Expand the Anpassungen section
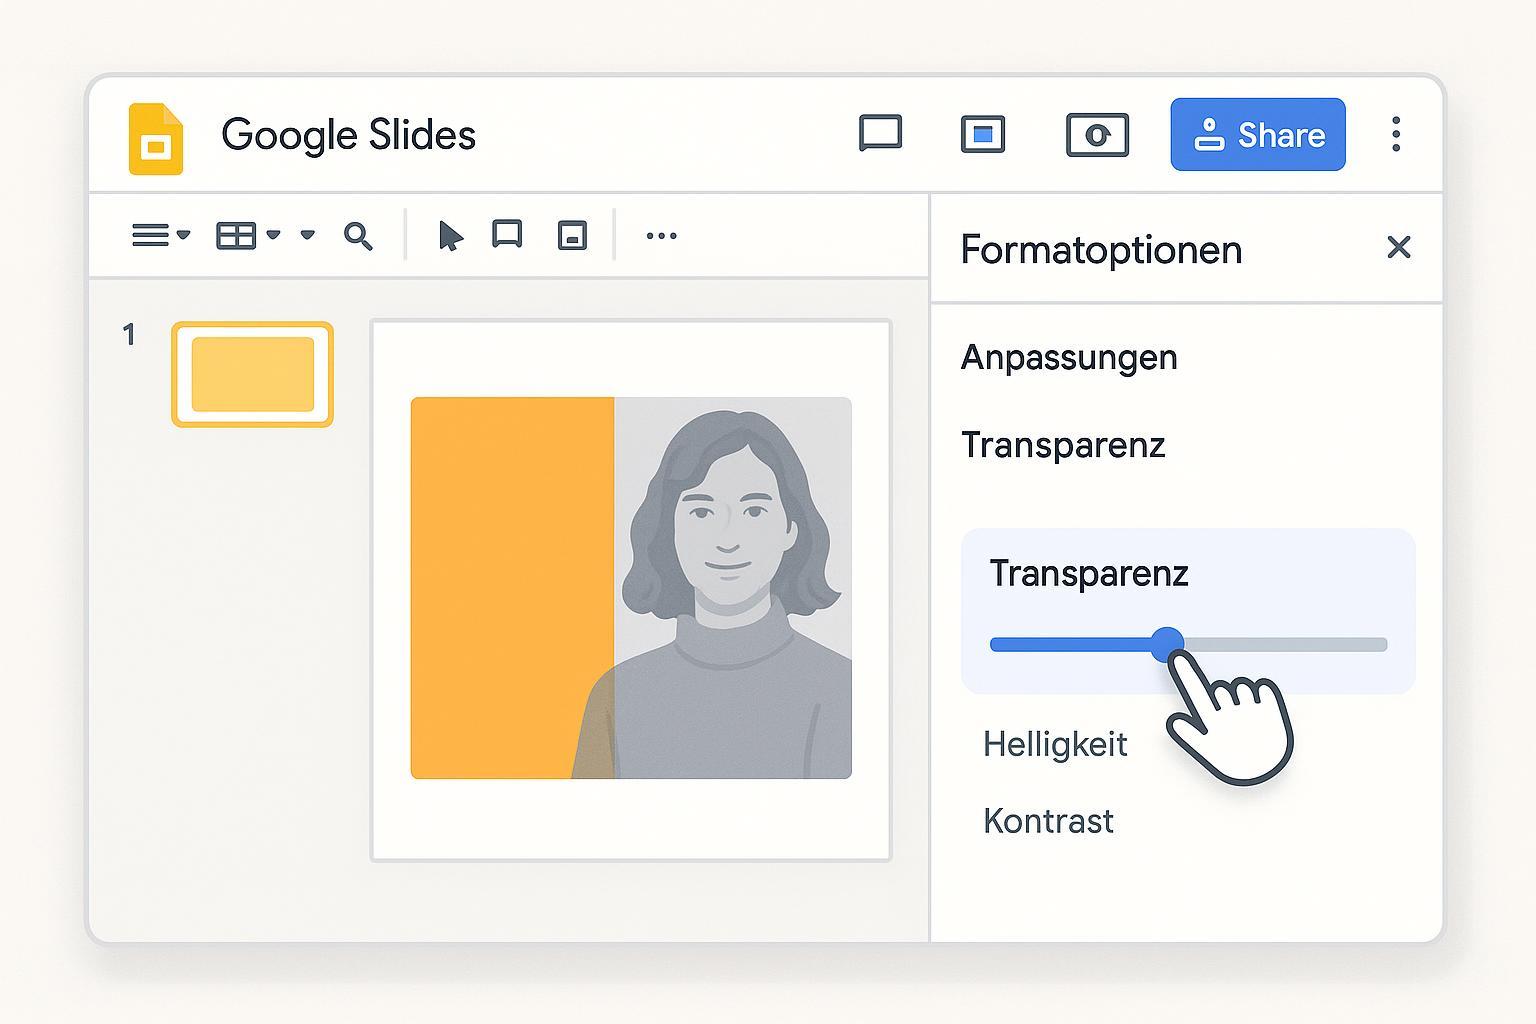This screenshot has width=1536, height=1024. (1068, 358)
